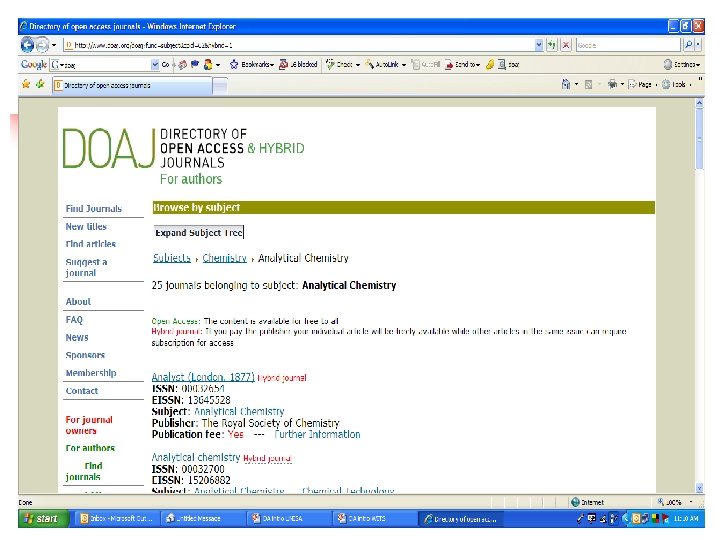Open the Sponsors sidebar link

pyautogui.click(x=85, y=355)
